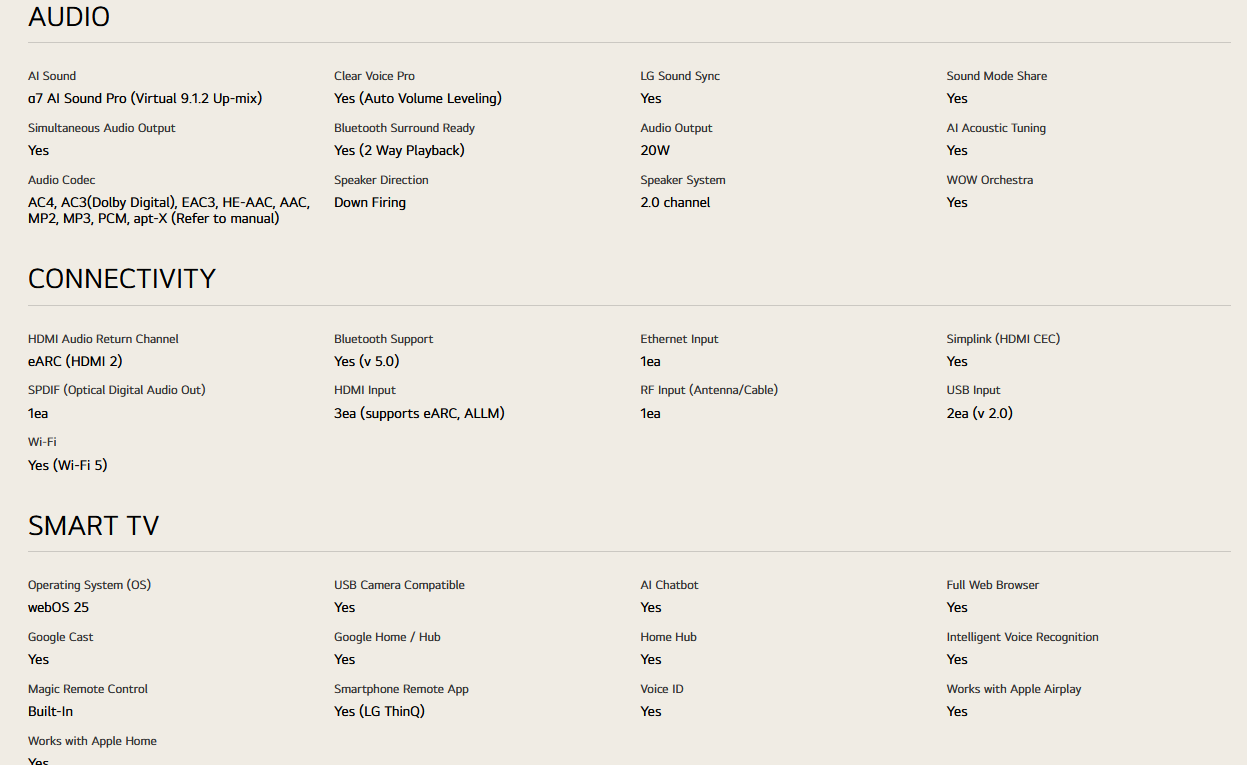1247x765 pixels.
Task: Click the webOS 25 operating system value
Action: (x=58, y=607)
